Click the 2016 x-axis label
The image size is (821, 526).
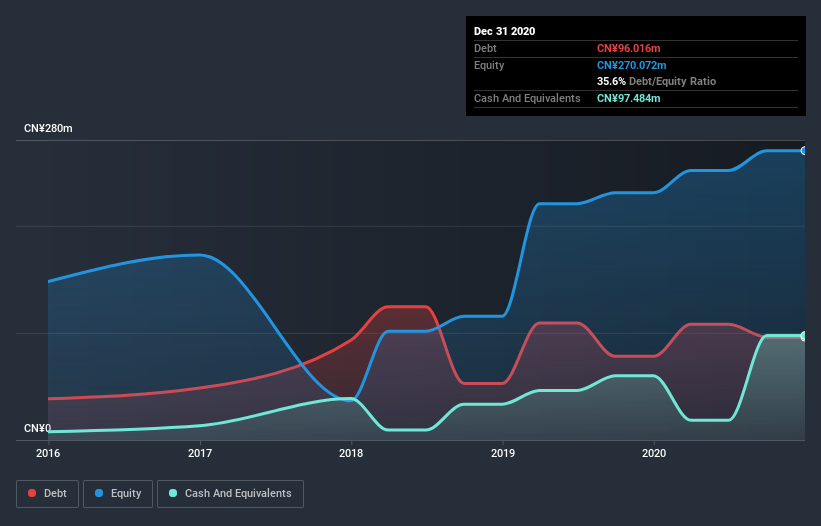click(48, 453)
